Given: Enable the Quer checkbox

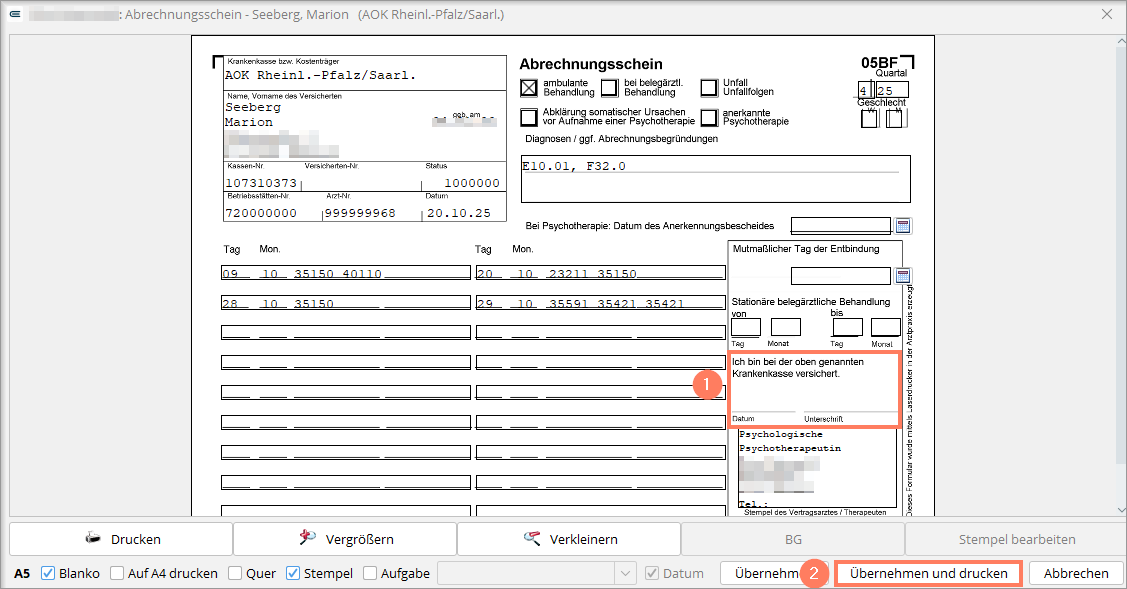Looking at the screenshot, I should point(235,573).
